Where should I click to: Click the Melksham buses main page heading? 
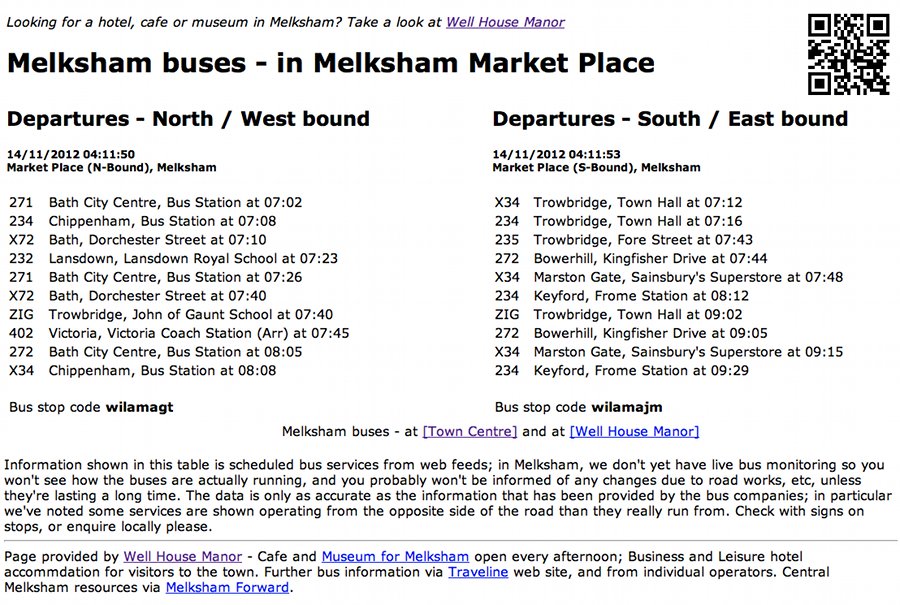click(x=330, y=63)
